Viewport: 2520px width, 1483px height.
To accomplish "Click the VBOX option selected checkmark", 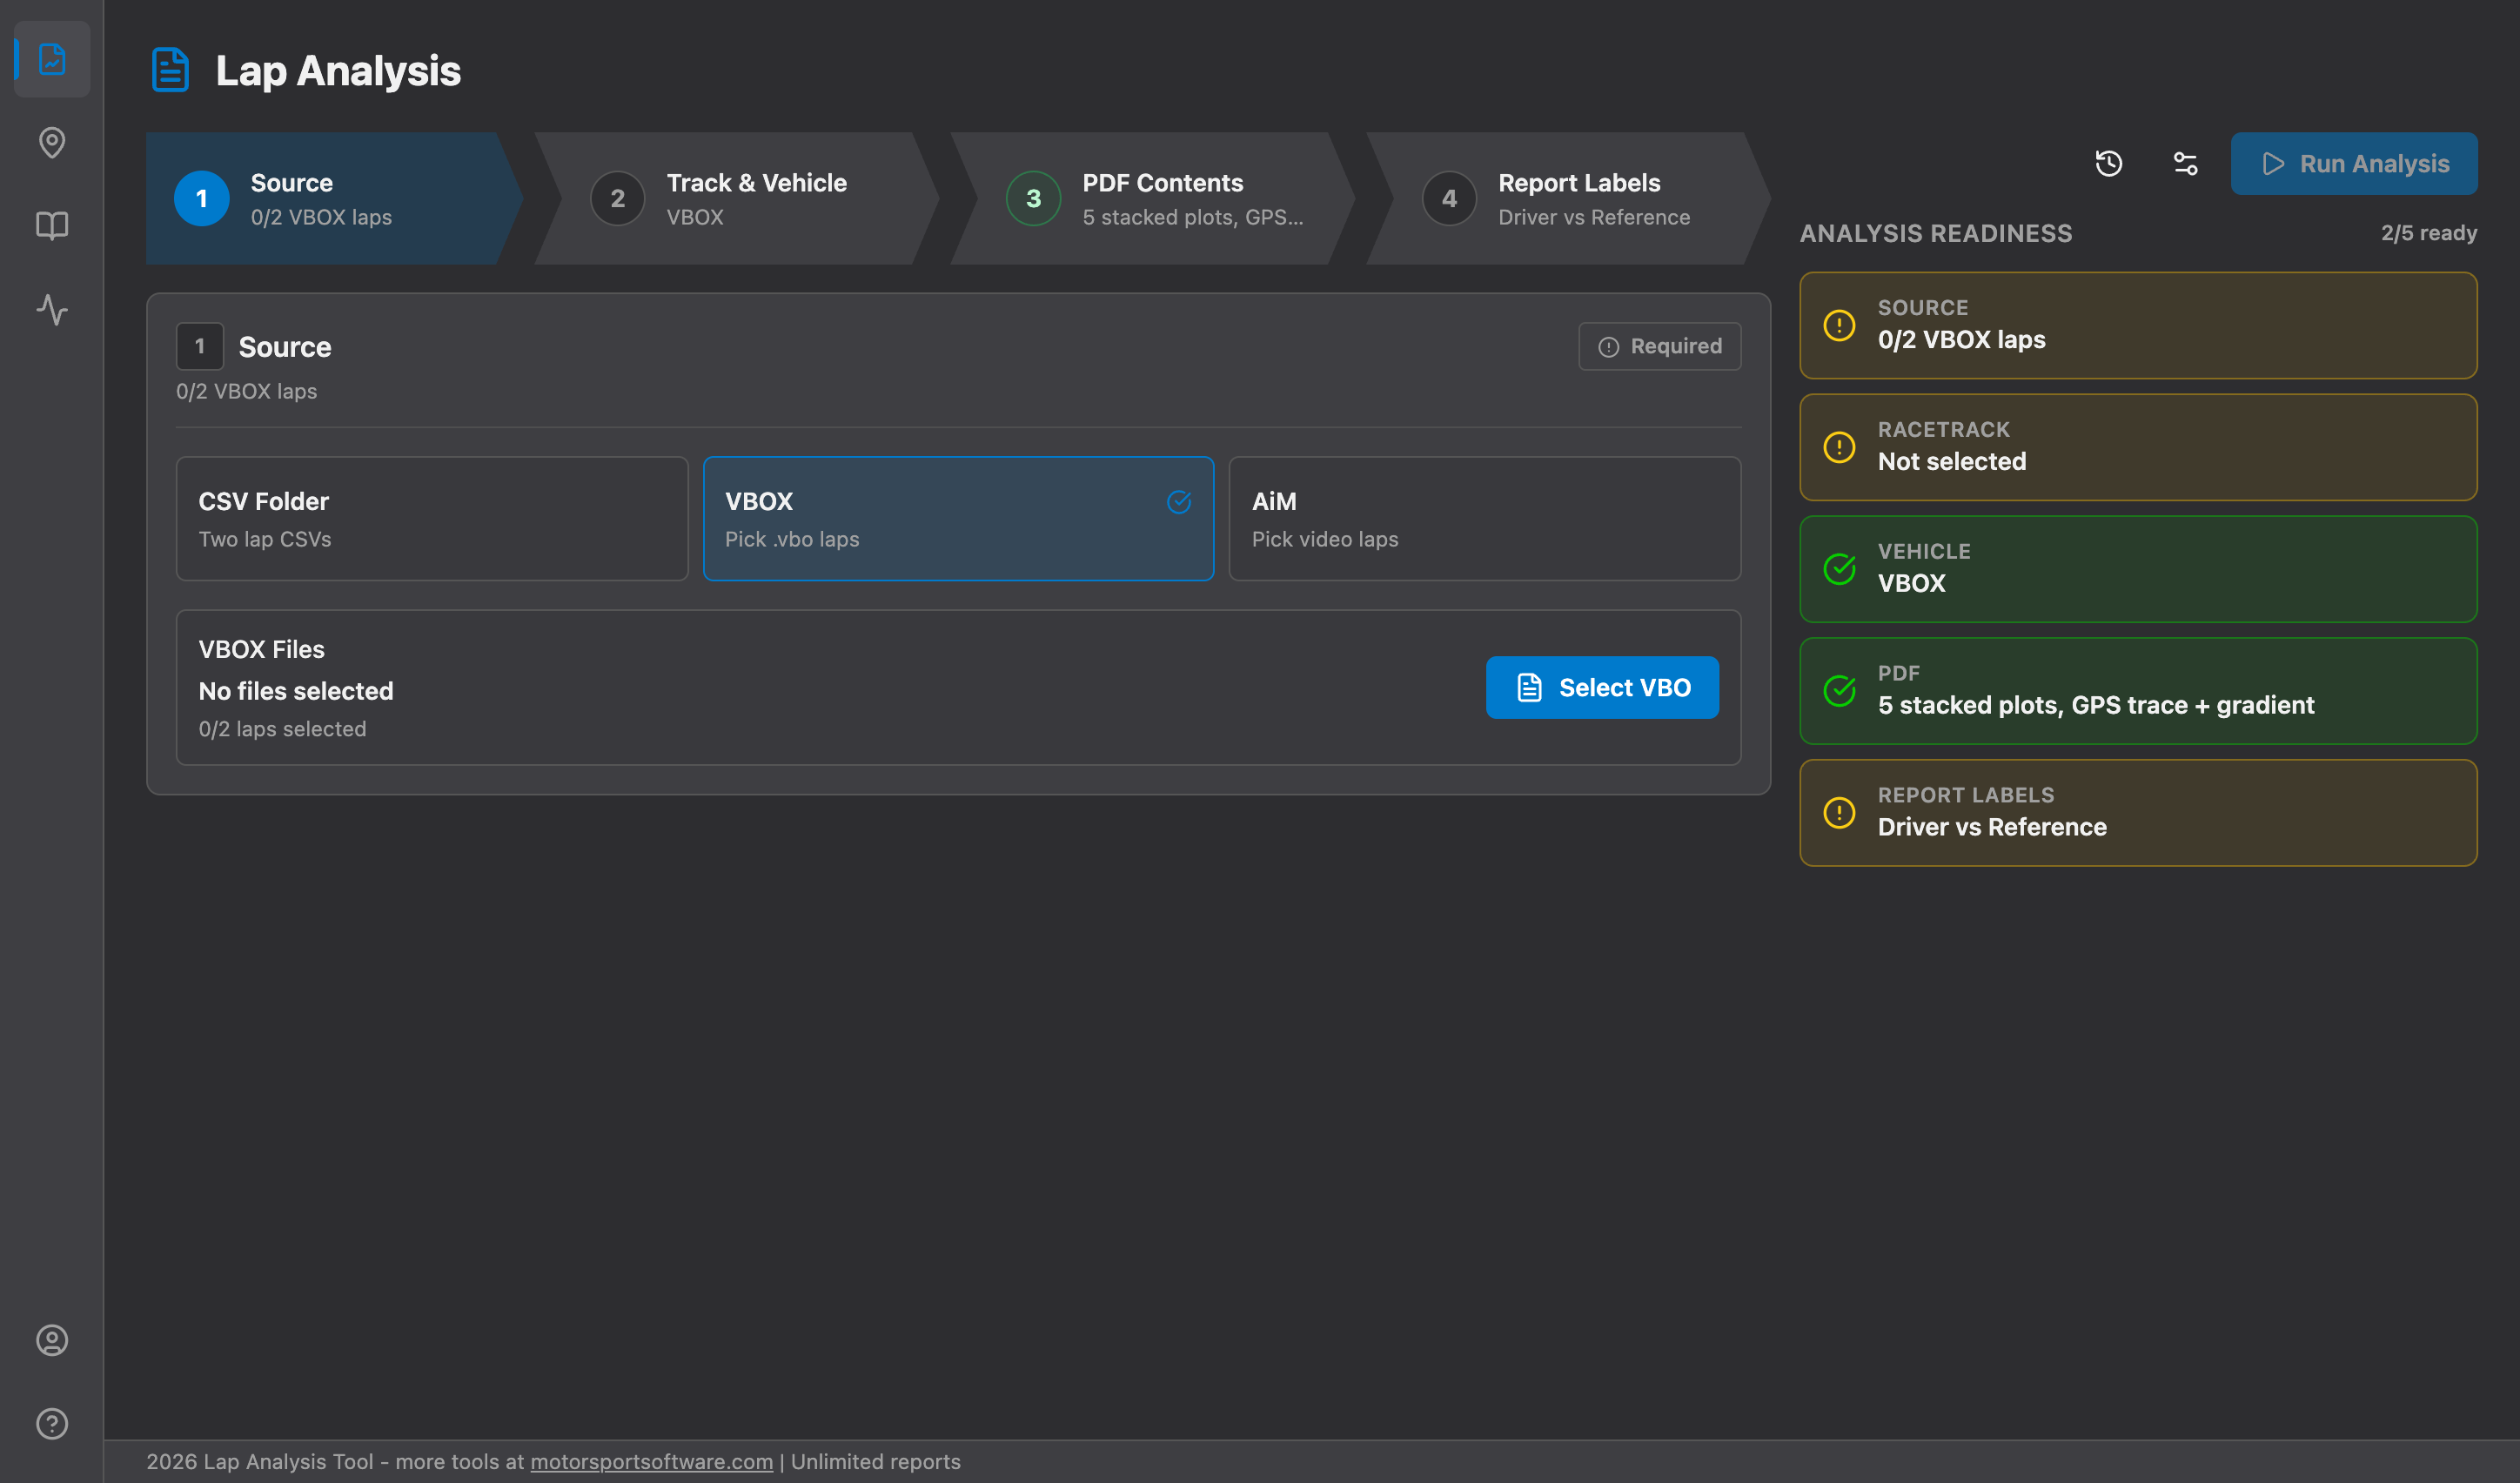I will 1179,501.
